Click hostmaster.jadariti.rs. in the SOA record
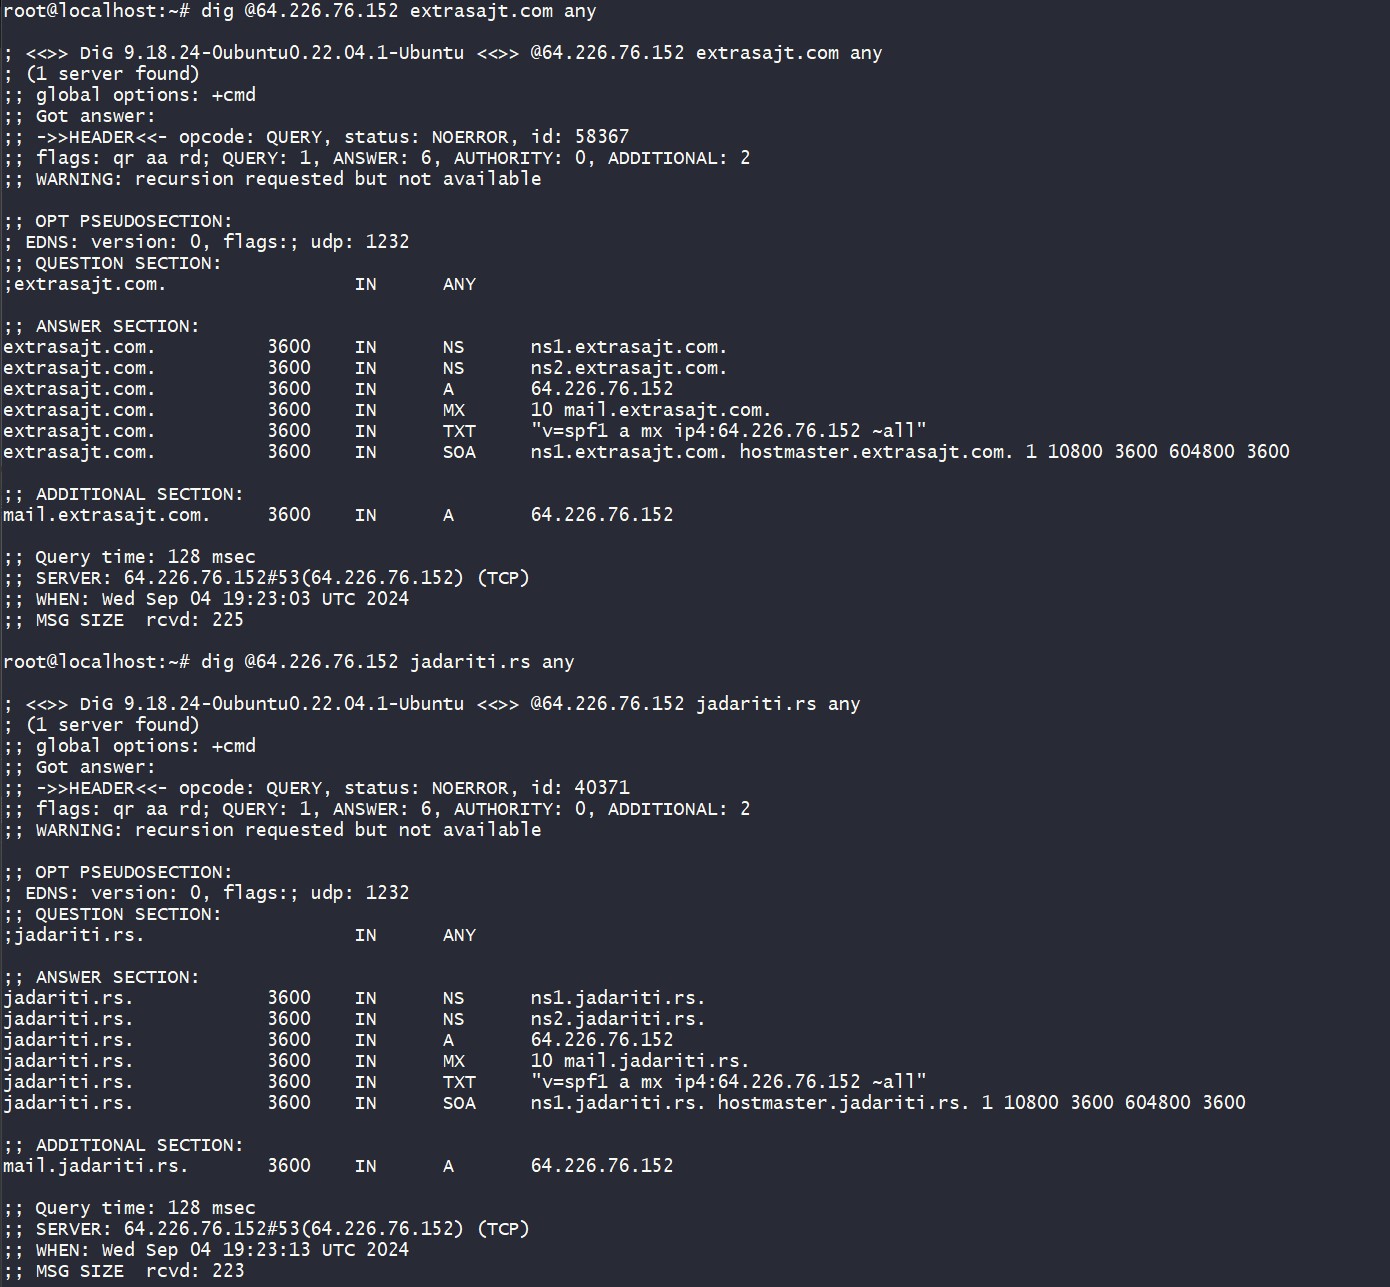 point(844,1104)
